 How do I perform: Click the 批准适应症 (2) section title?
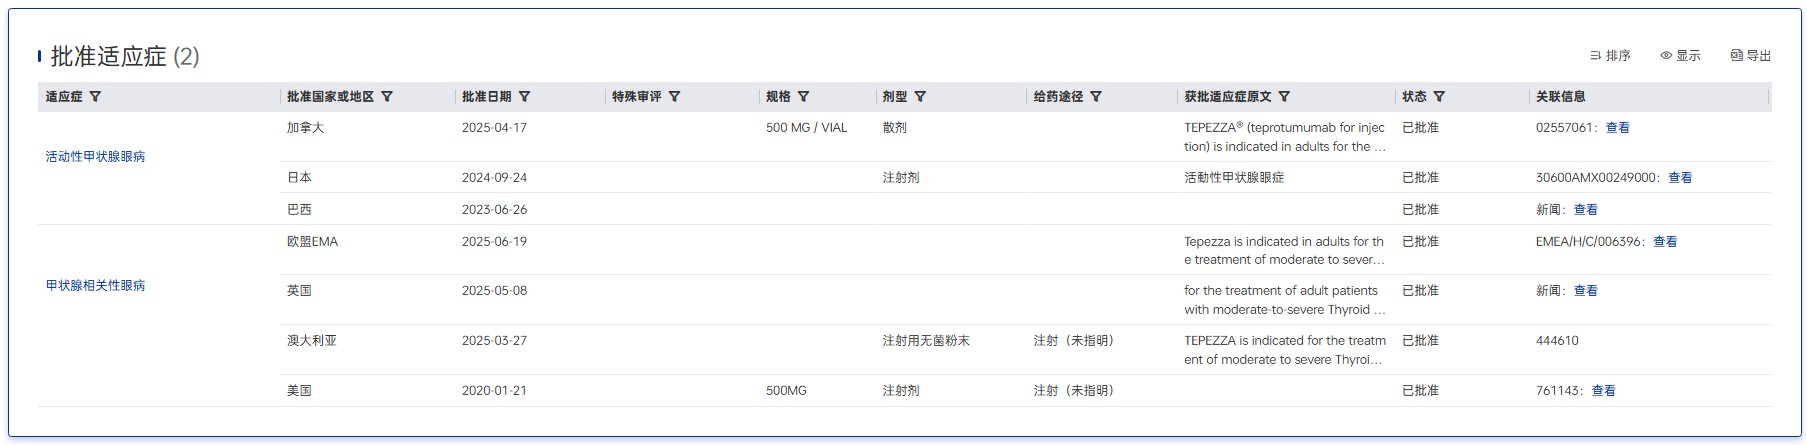pos(125,57)
